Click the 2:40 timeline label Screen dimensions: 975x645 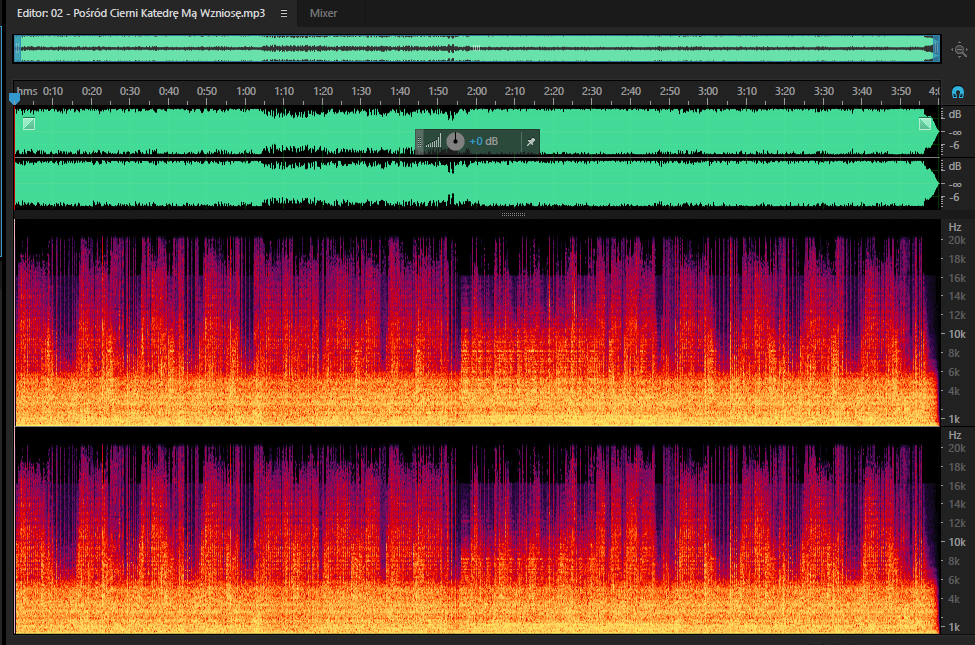click(631, 91)
